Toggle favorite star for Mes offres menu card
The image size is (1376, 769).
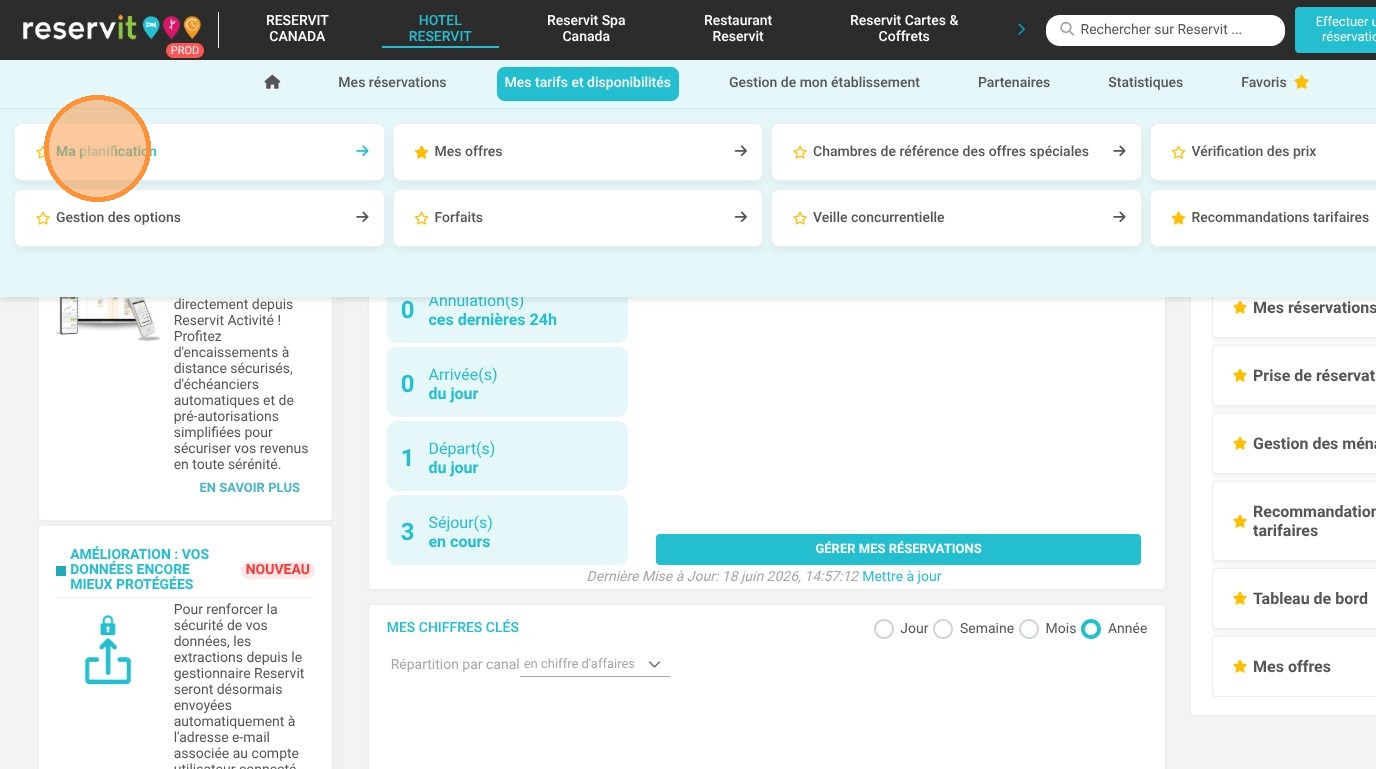421,152
